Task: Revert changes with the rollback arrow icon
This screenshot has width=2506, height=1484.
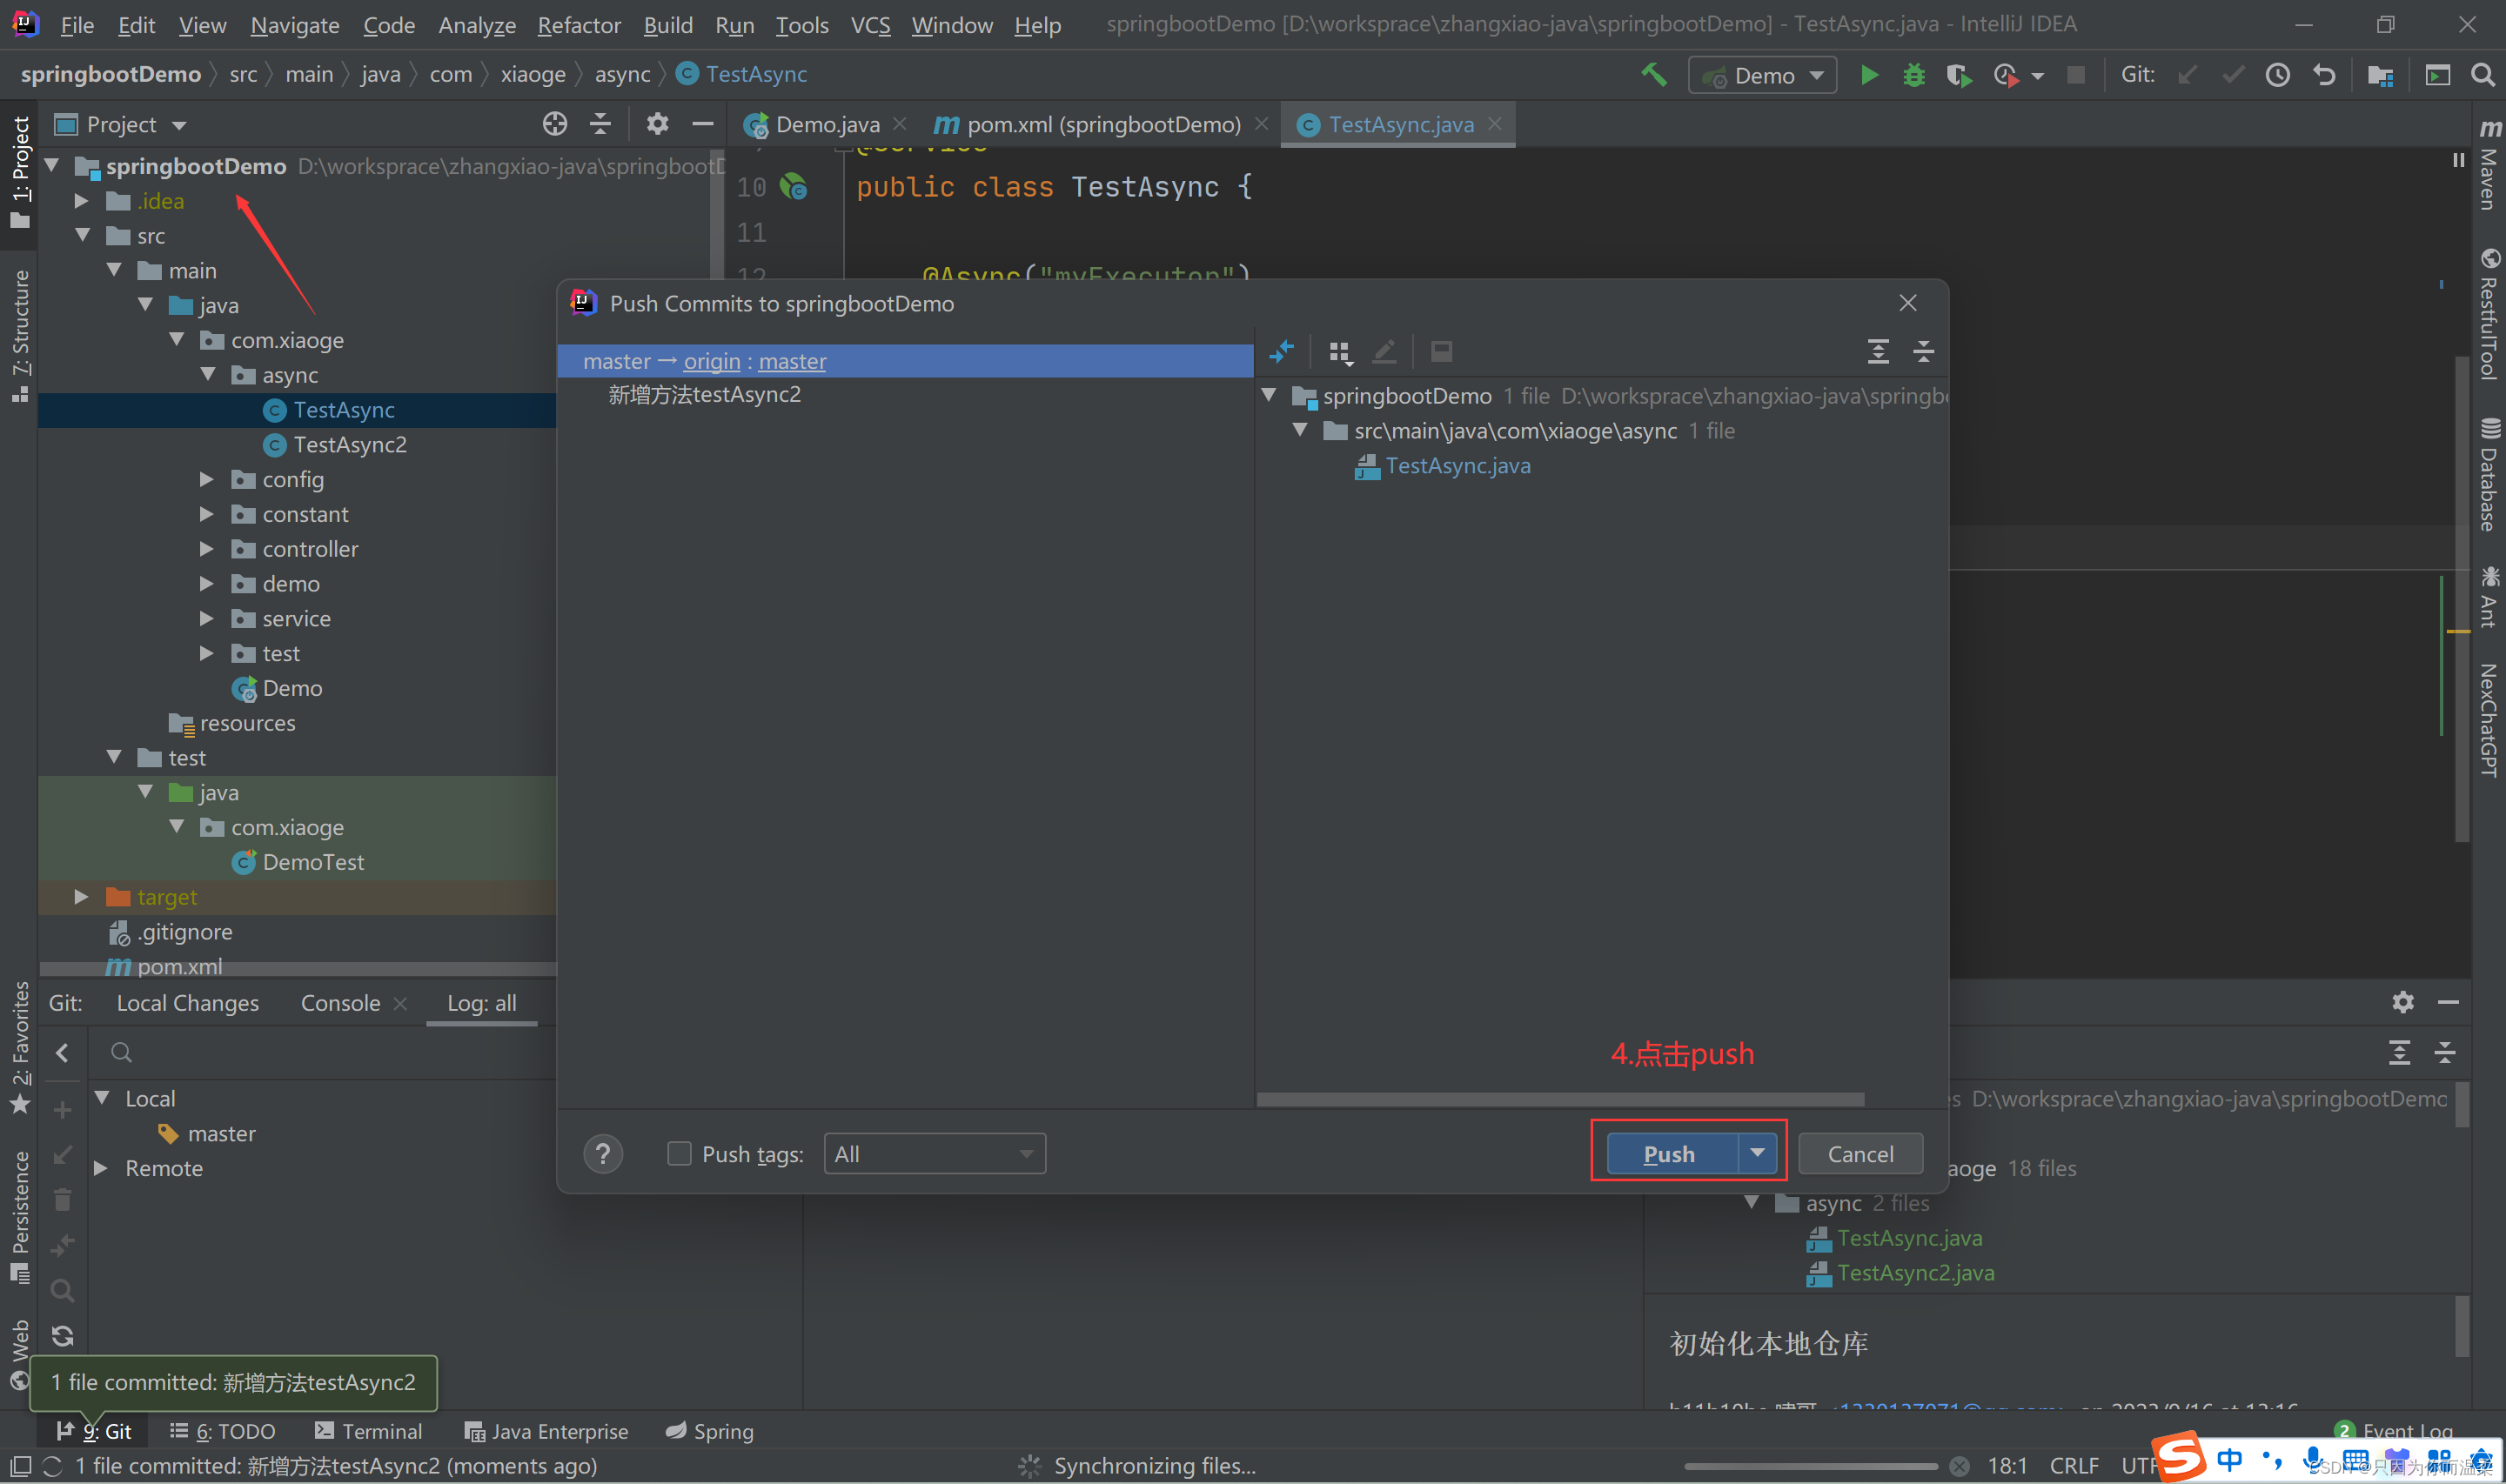Action: [x=2324, y=75]
